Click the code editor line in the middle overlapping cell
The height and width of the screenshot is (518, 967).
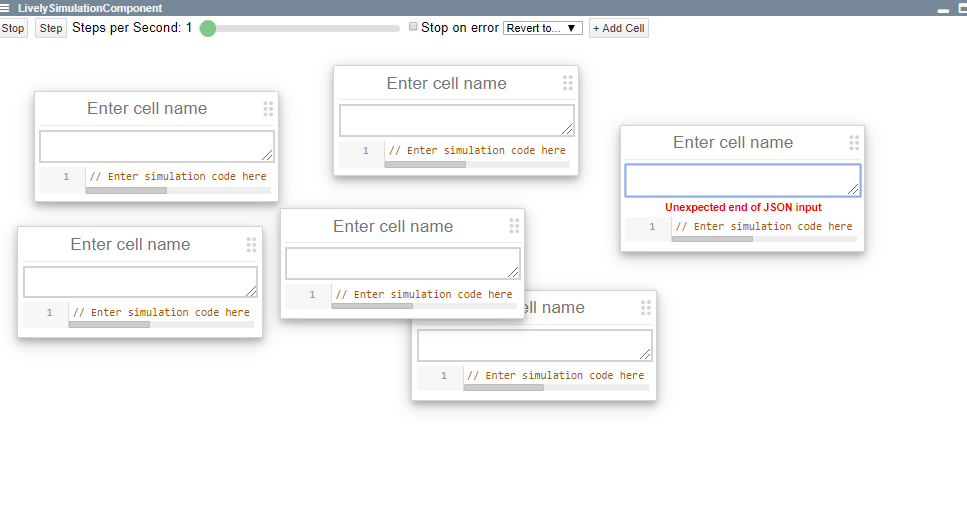(423, 295)
